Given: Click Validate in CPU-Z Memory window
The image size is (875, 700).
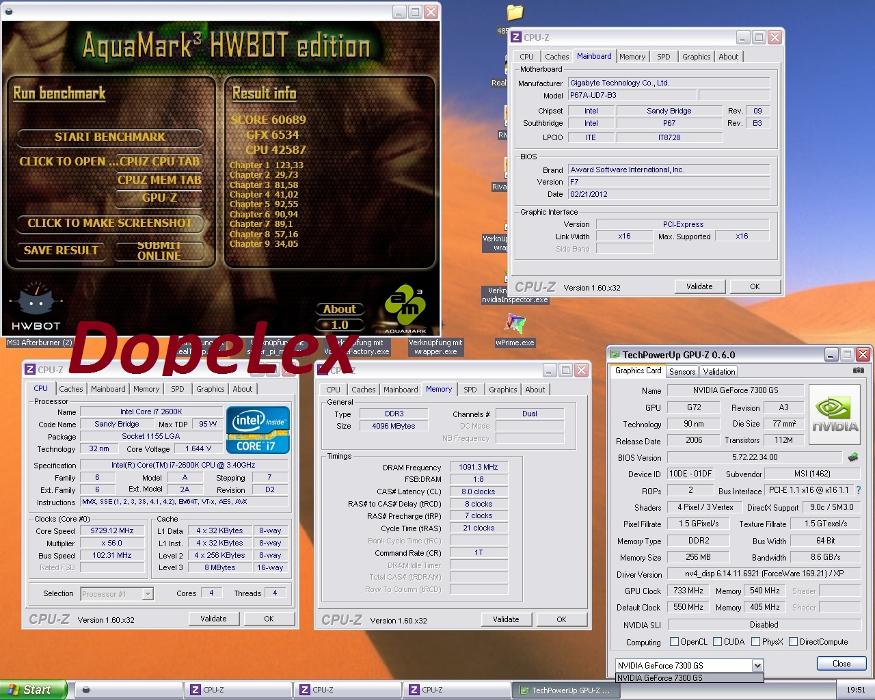Looking at the screenshot, I should tap(506, 619).
